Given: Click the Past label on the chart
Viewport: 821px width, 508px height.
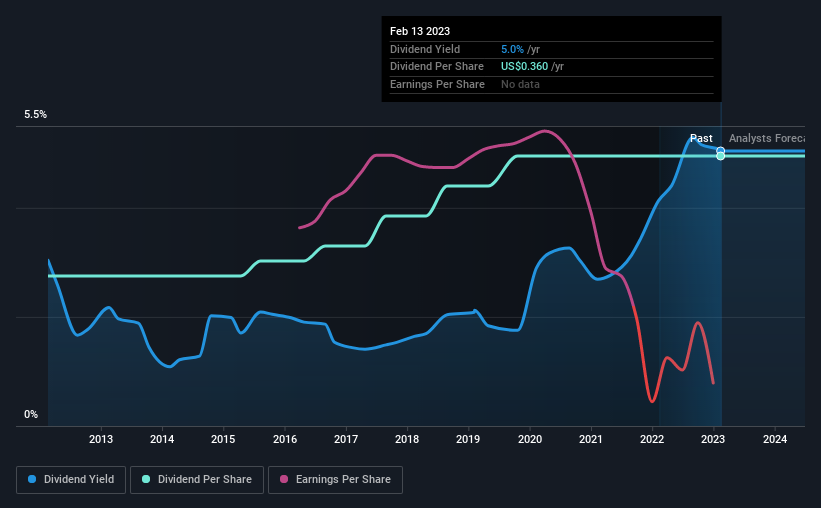Looking at the screenshot, I should pos(701,138).
